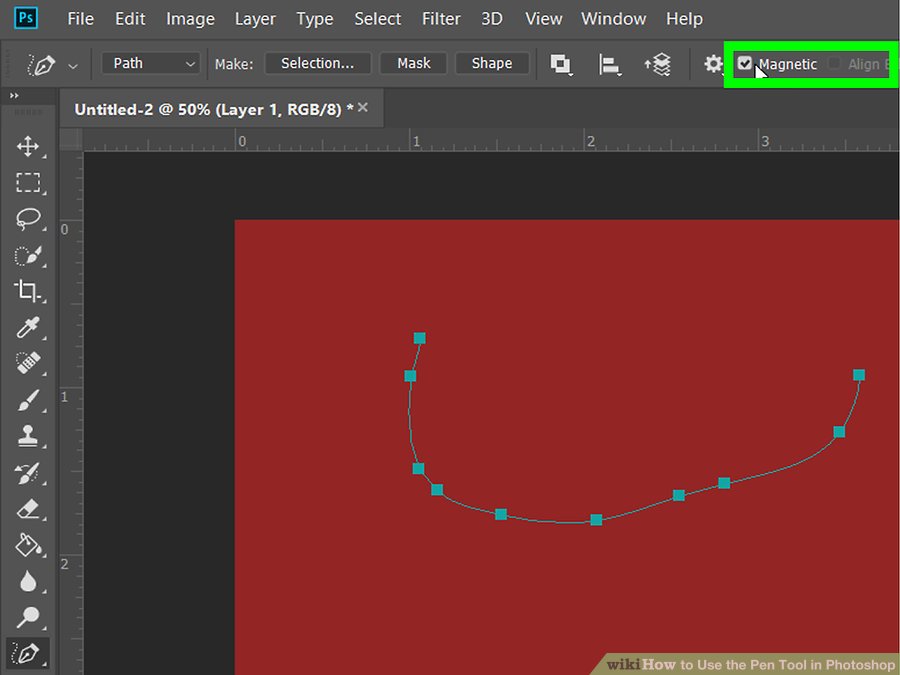Image resolution: width=900 pixels, height=675 pixels.
Task: Select the Dodge tool
Action: [28, 618]
